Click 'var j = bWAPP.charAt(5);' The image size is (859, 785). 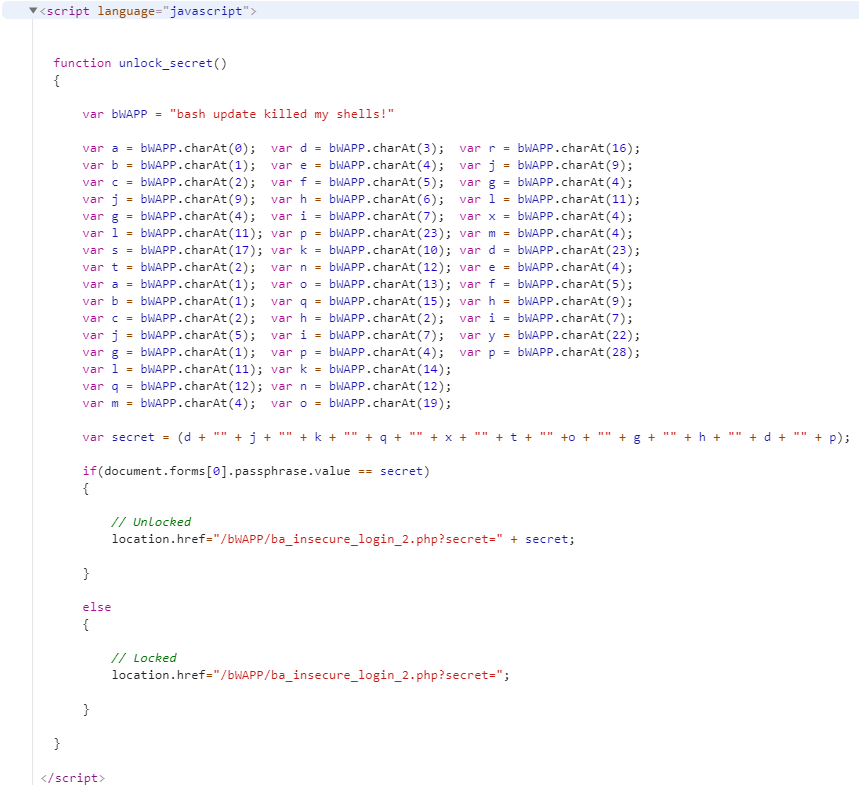[169, 335]
